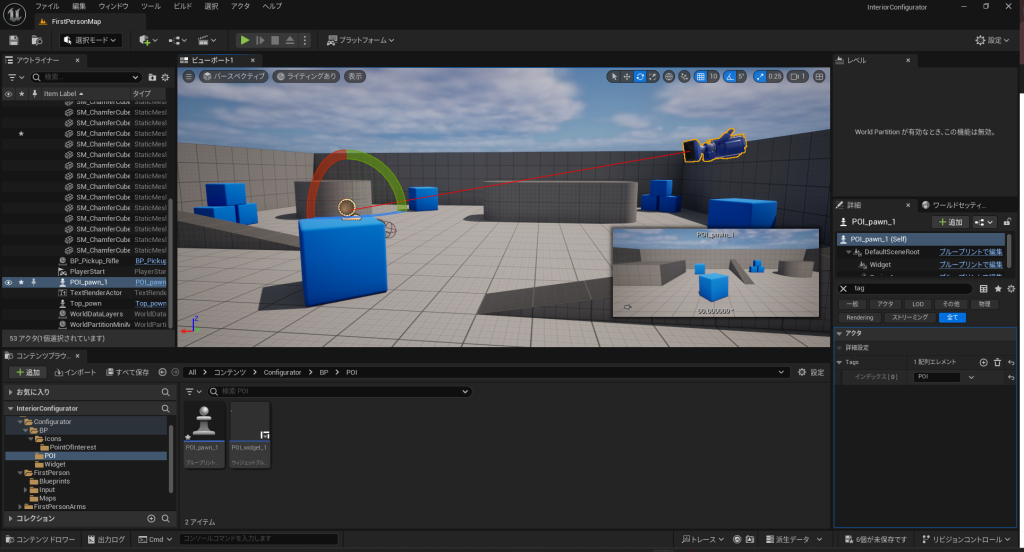
Task: Select the rotate gizmo tool in viewport
Action: [640, 76]
